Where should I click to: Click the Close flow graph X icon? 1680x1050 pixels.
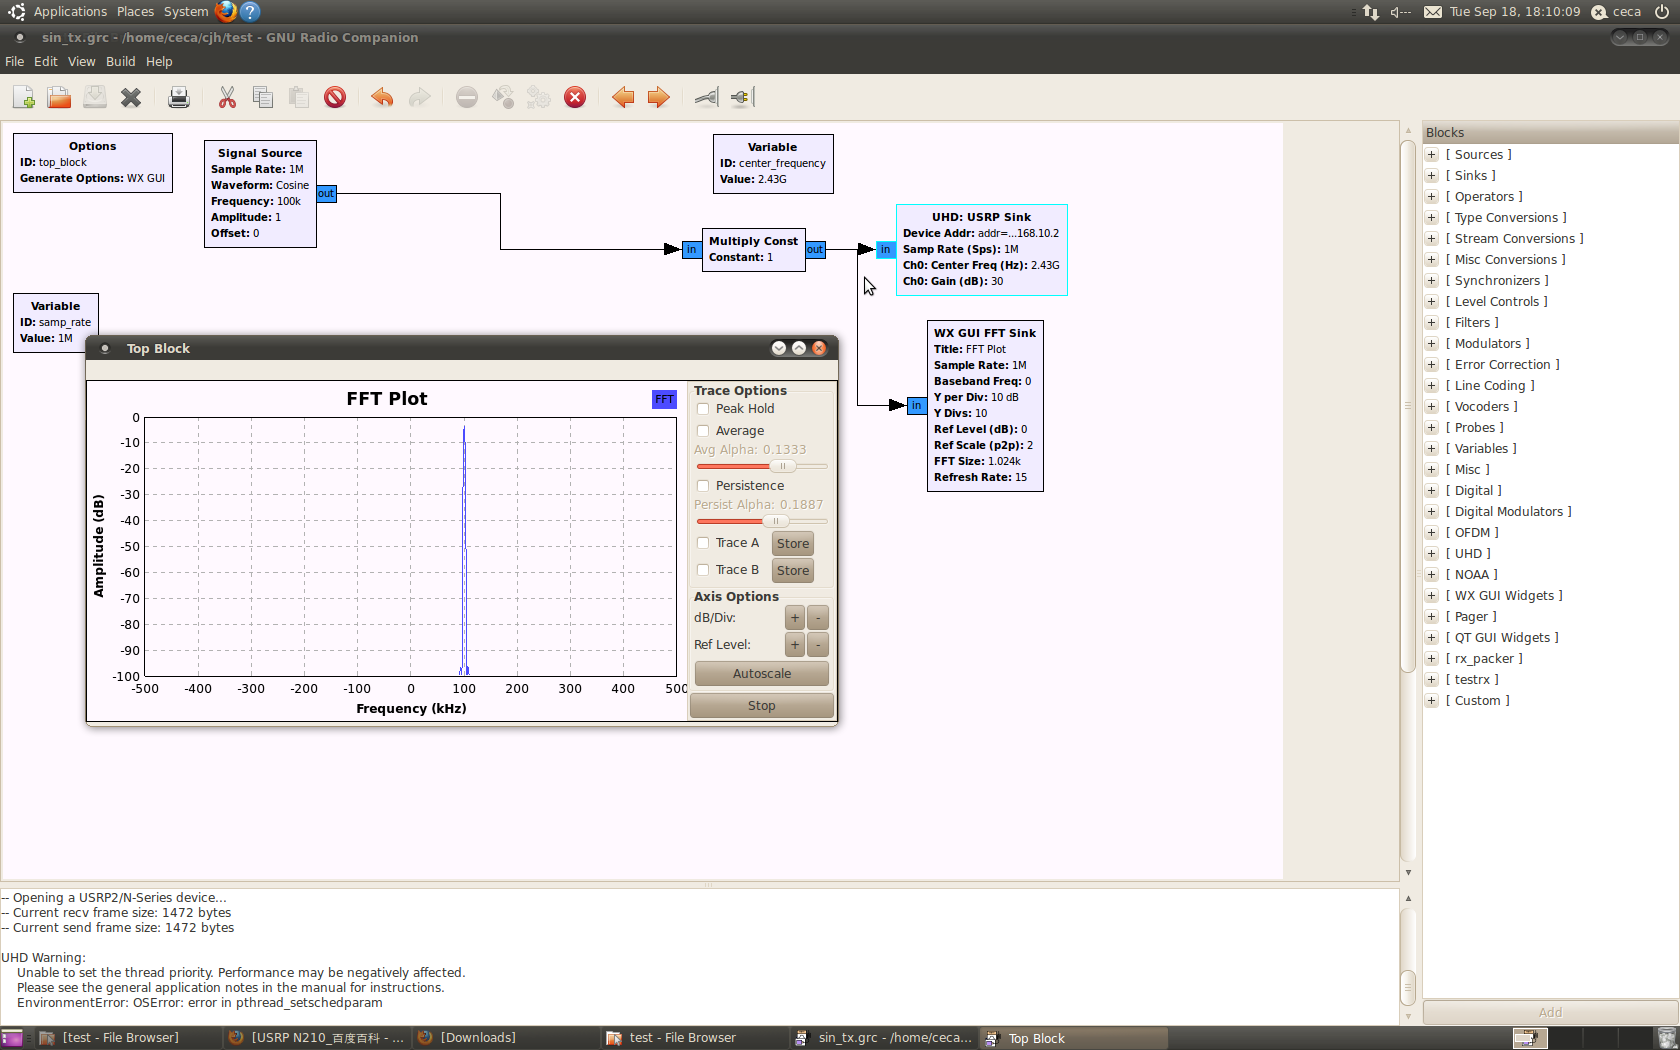coord(131,97)
